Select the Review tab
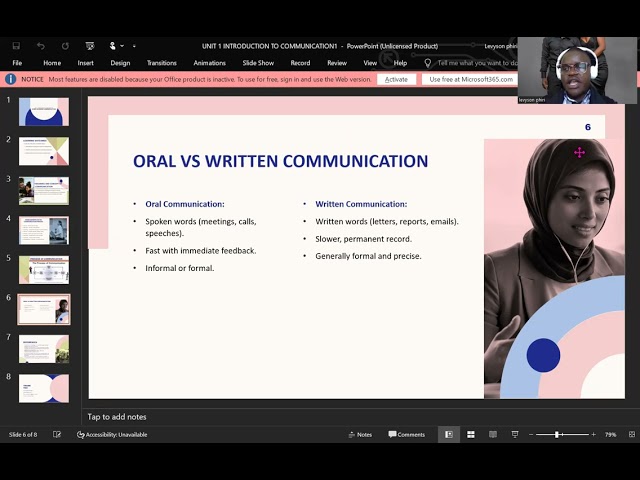640x480 pixels. point(337,63)
